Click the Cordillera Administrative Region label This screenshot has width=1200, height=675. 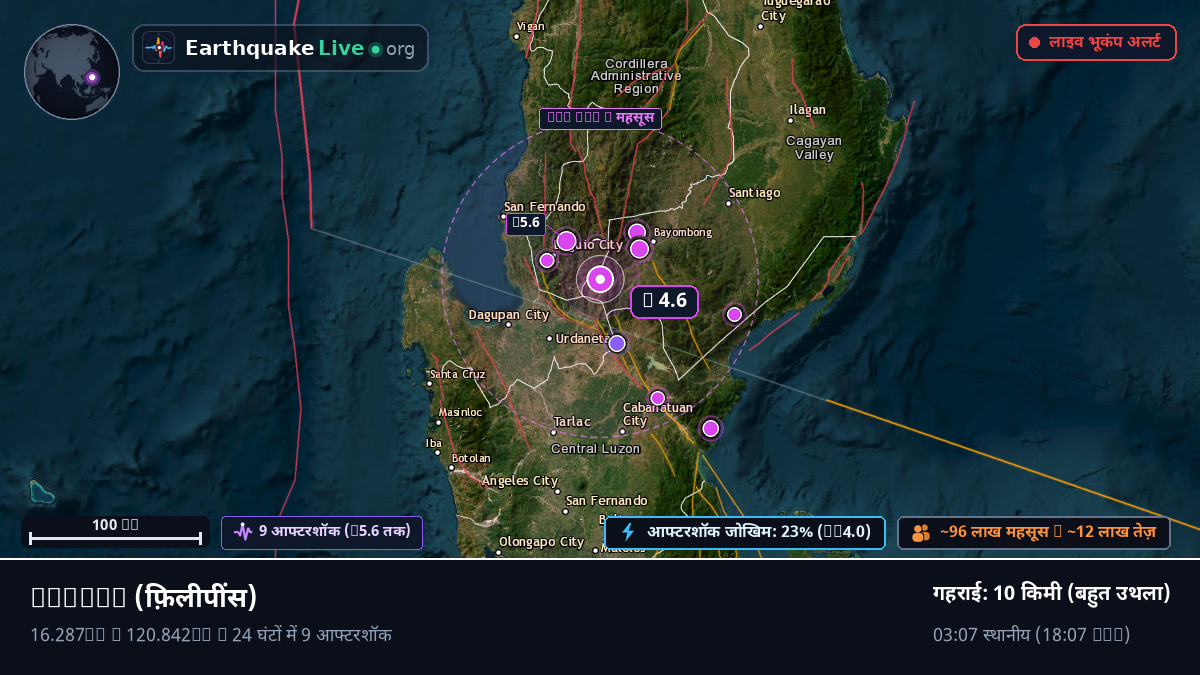636,76
